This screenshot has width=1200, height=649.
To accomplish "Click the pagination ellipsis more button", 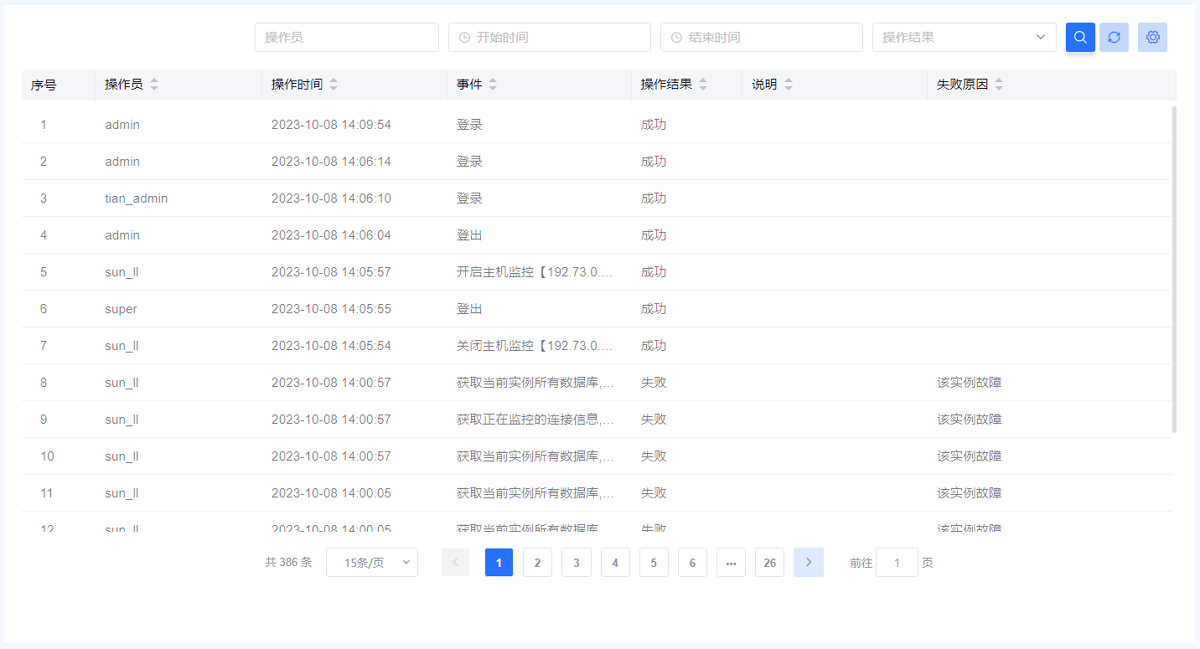I will 731,563.
